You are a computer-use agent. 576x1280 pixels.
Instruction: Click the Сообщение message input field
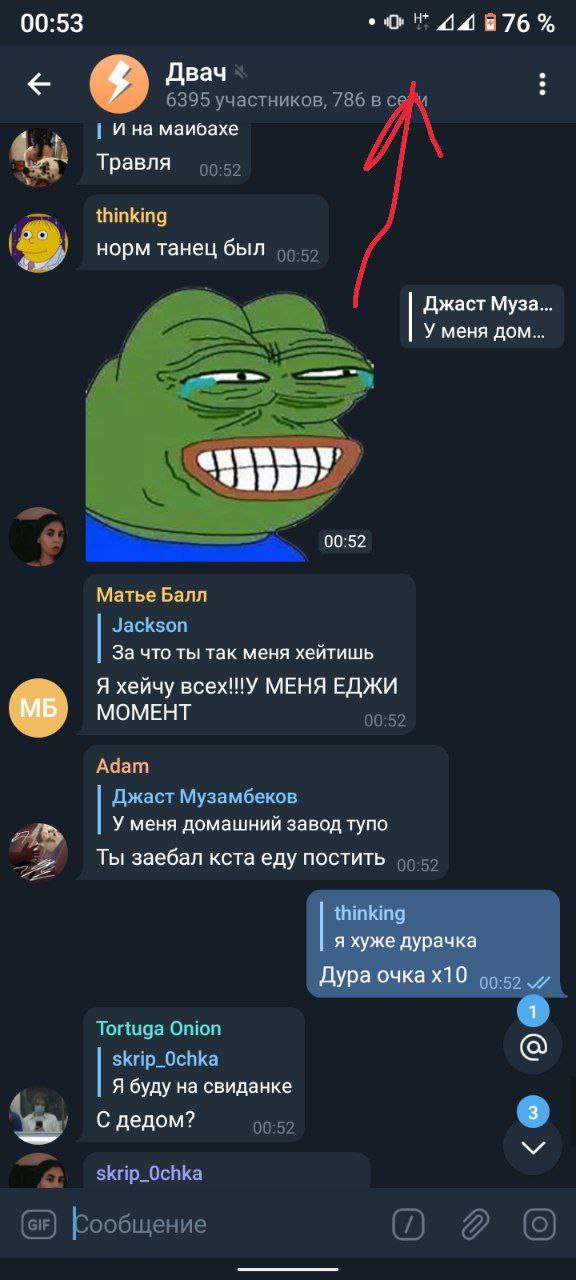coord(225,1224)
